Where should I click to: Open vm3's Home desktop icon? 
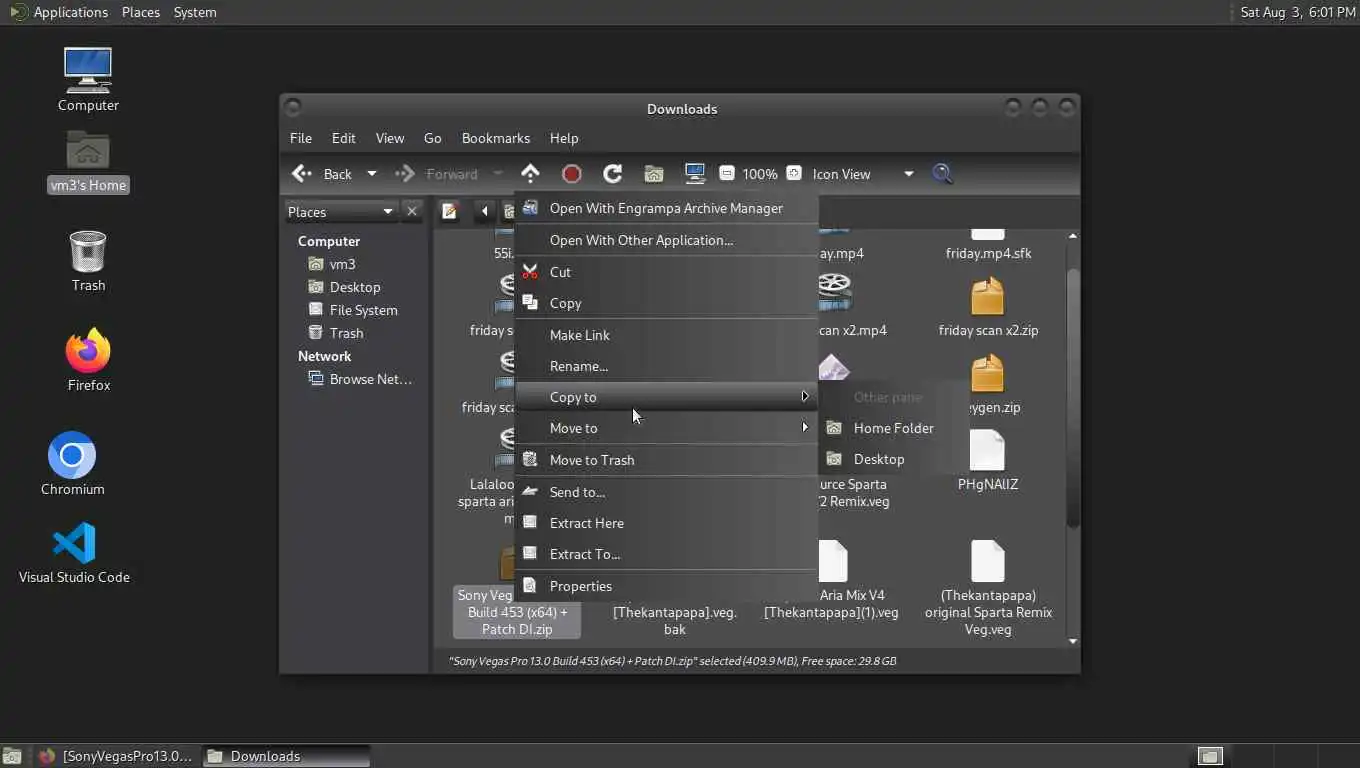point(88,161)
